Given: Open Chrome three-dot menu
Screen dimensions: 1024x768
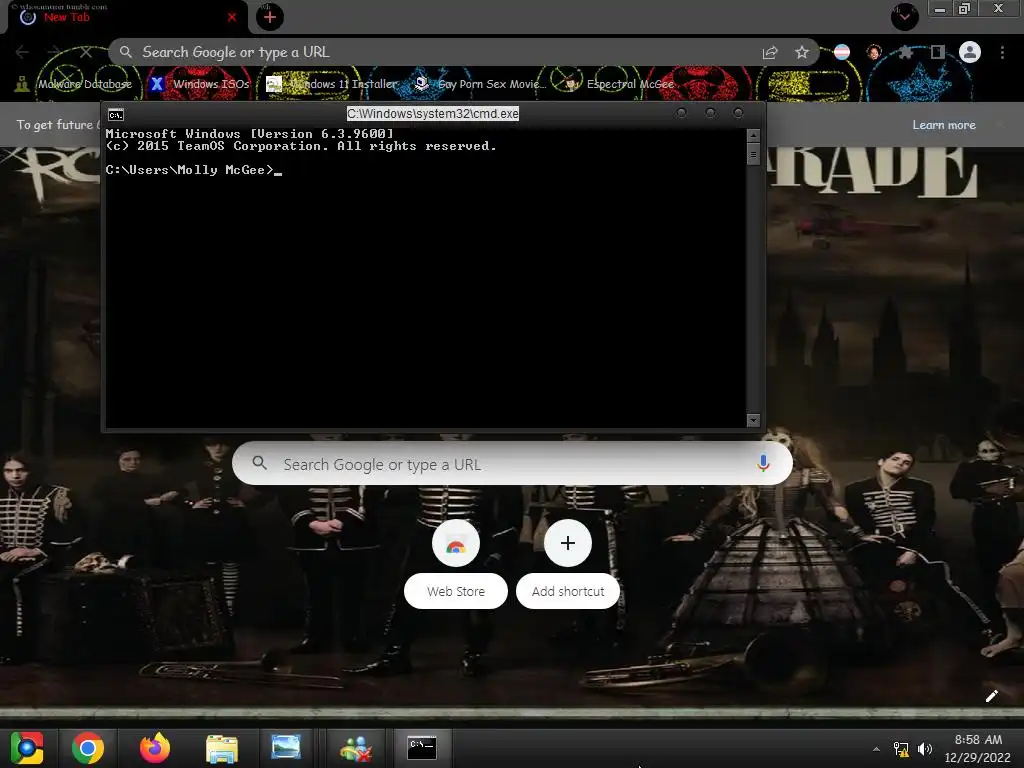Looking at the screenshot, I should click(1002, 52).
